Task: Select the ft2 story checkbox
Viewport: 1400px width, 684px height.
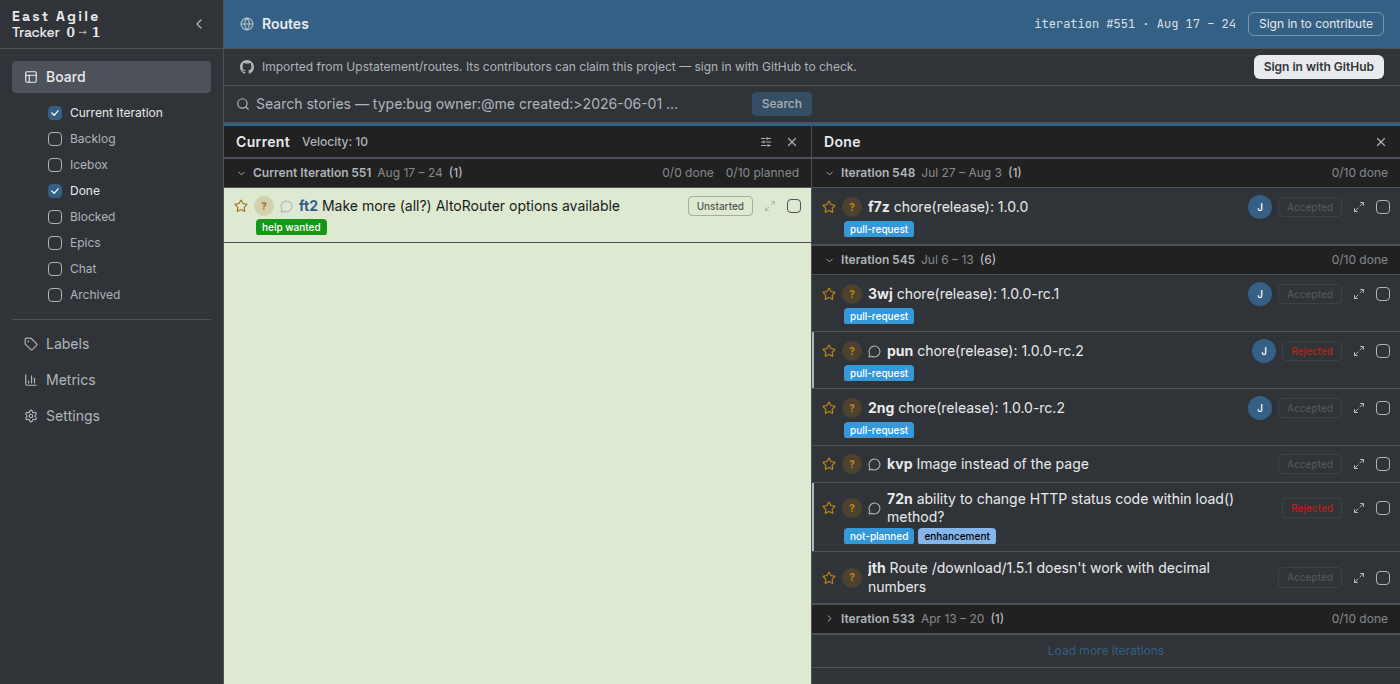Action: click(x=794, y=206)
